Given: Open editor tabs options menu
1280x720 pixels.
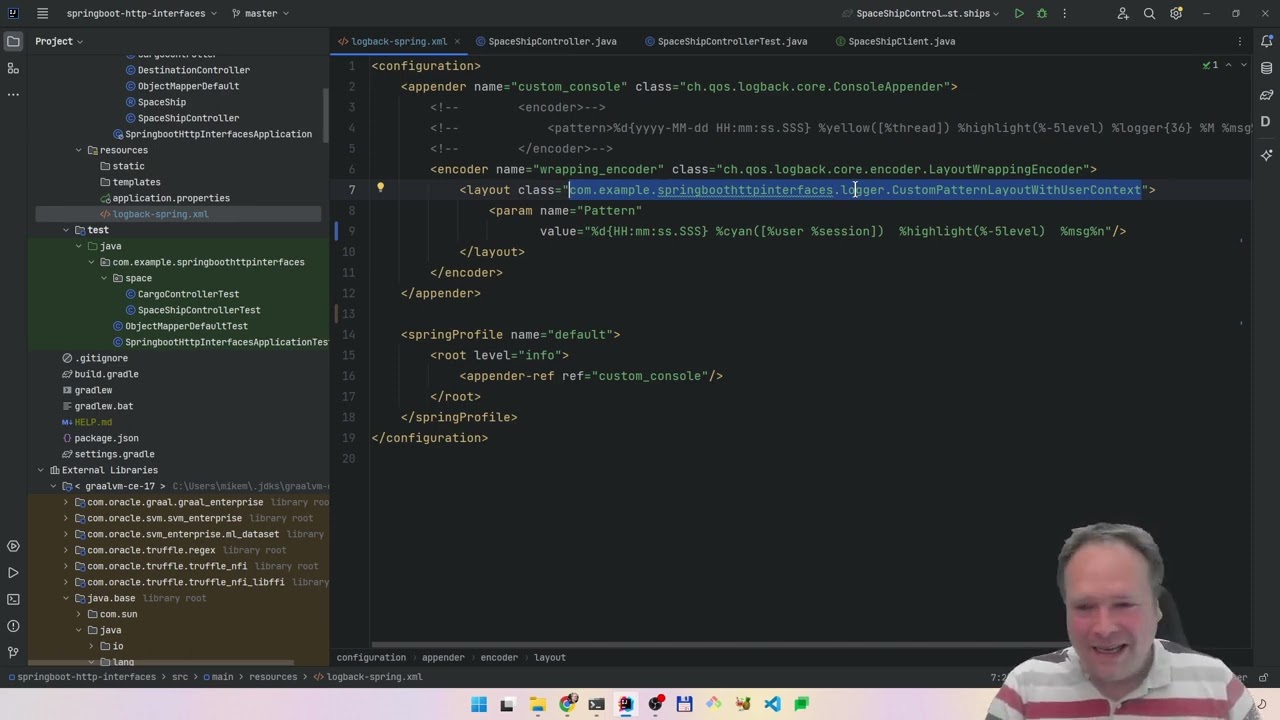Looking at the screenshot, I should coord(1240,41).
